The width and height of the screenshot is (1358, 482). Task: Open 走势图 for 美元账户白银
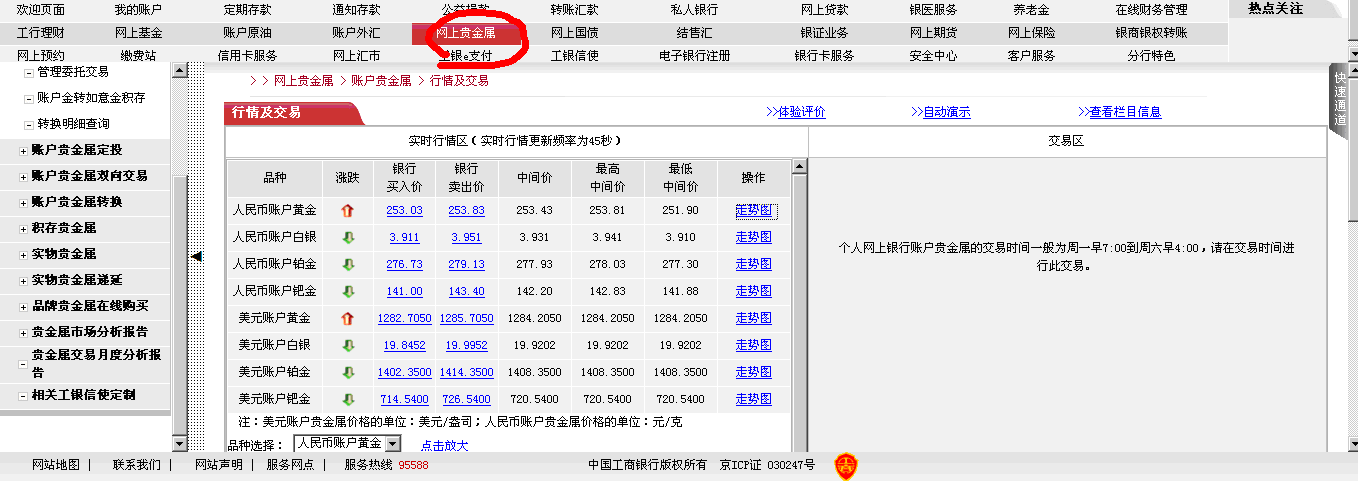754,346
